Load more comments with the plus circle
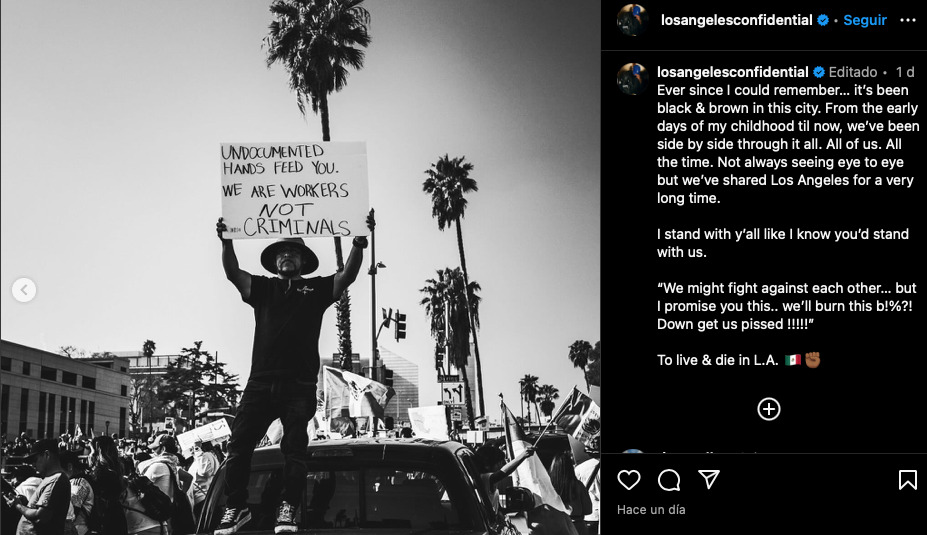The image size is (927, 535). (769, 409)
